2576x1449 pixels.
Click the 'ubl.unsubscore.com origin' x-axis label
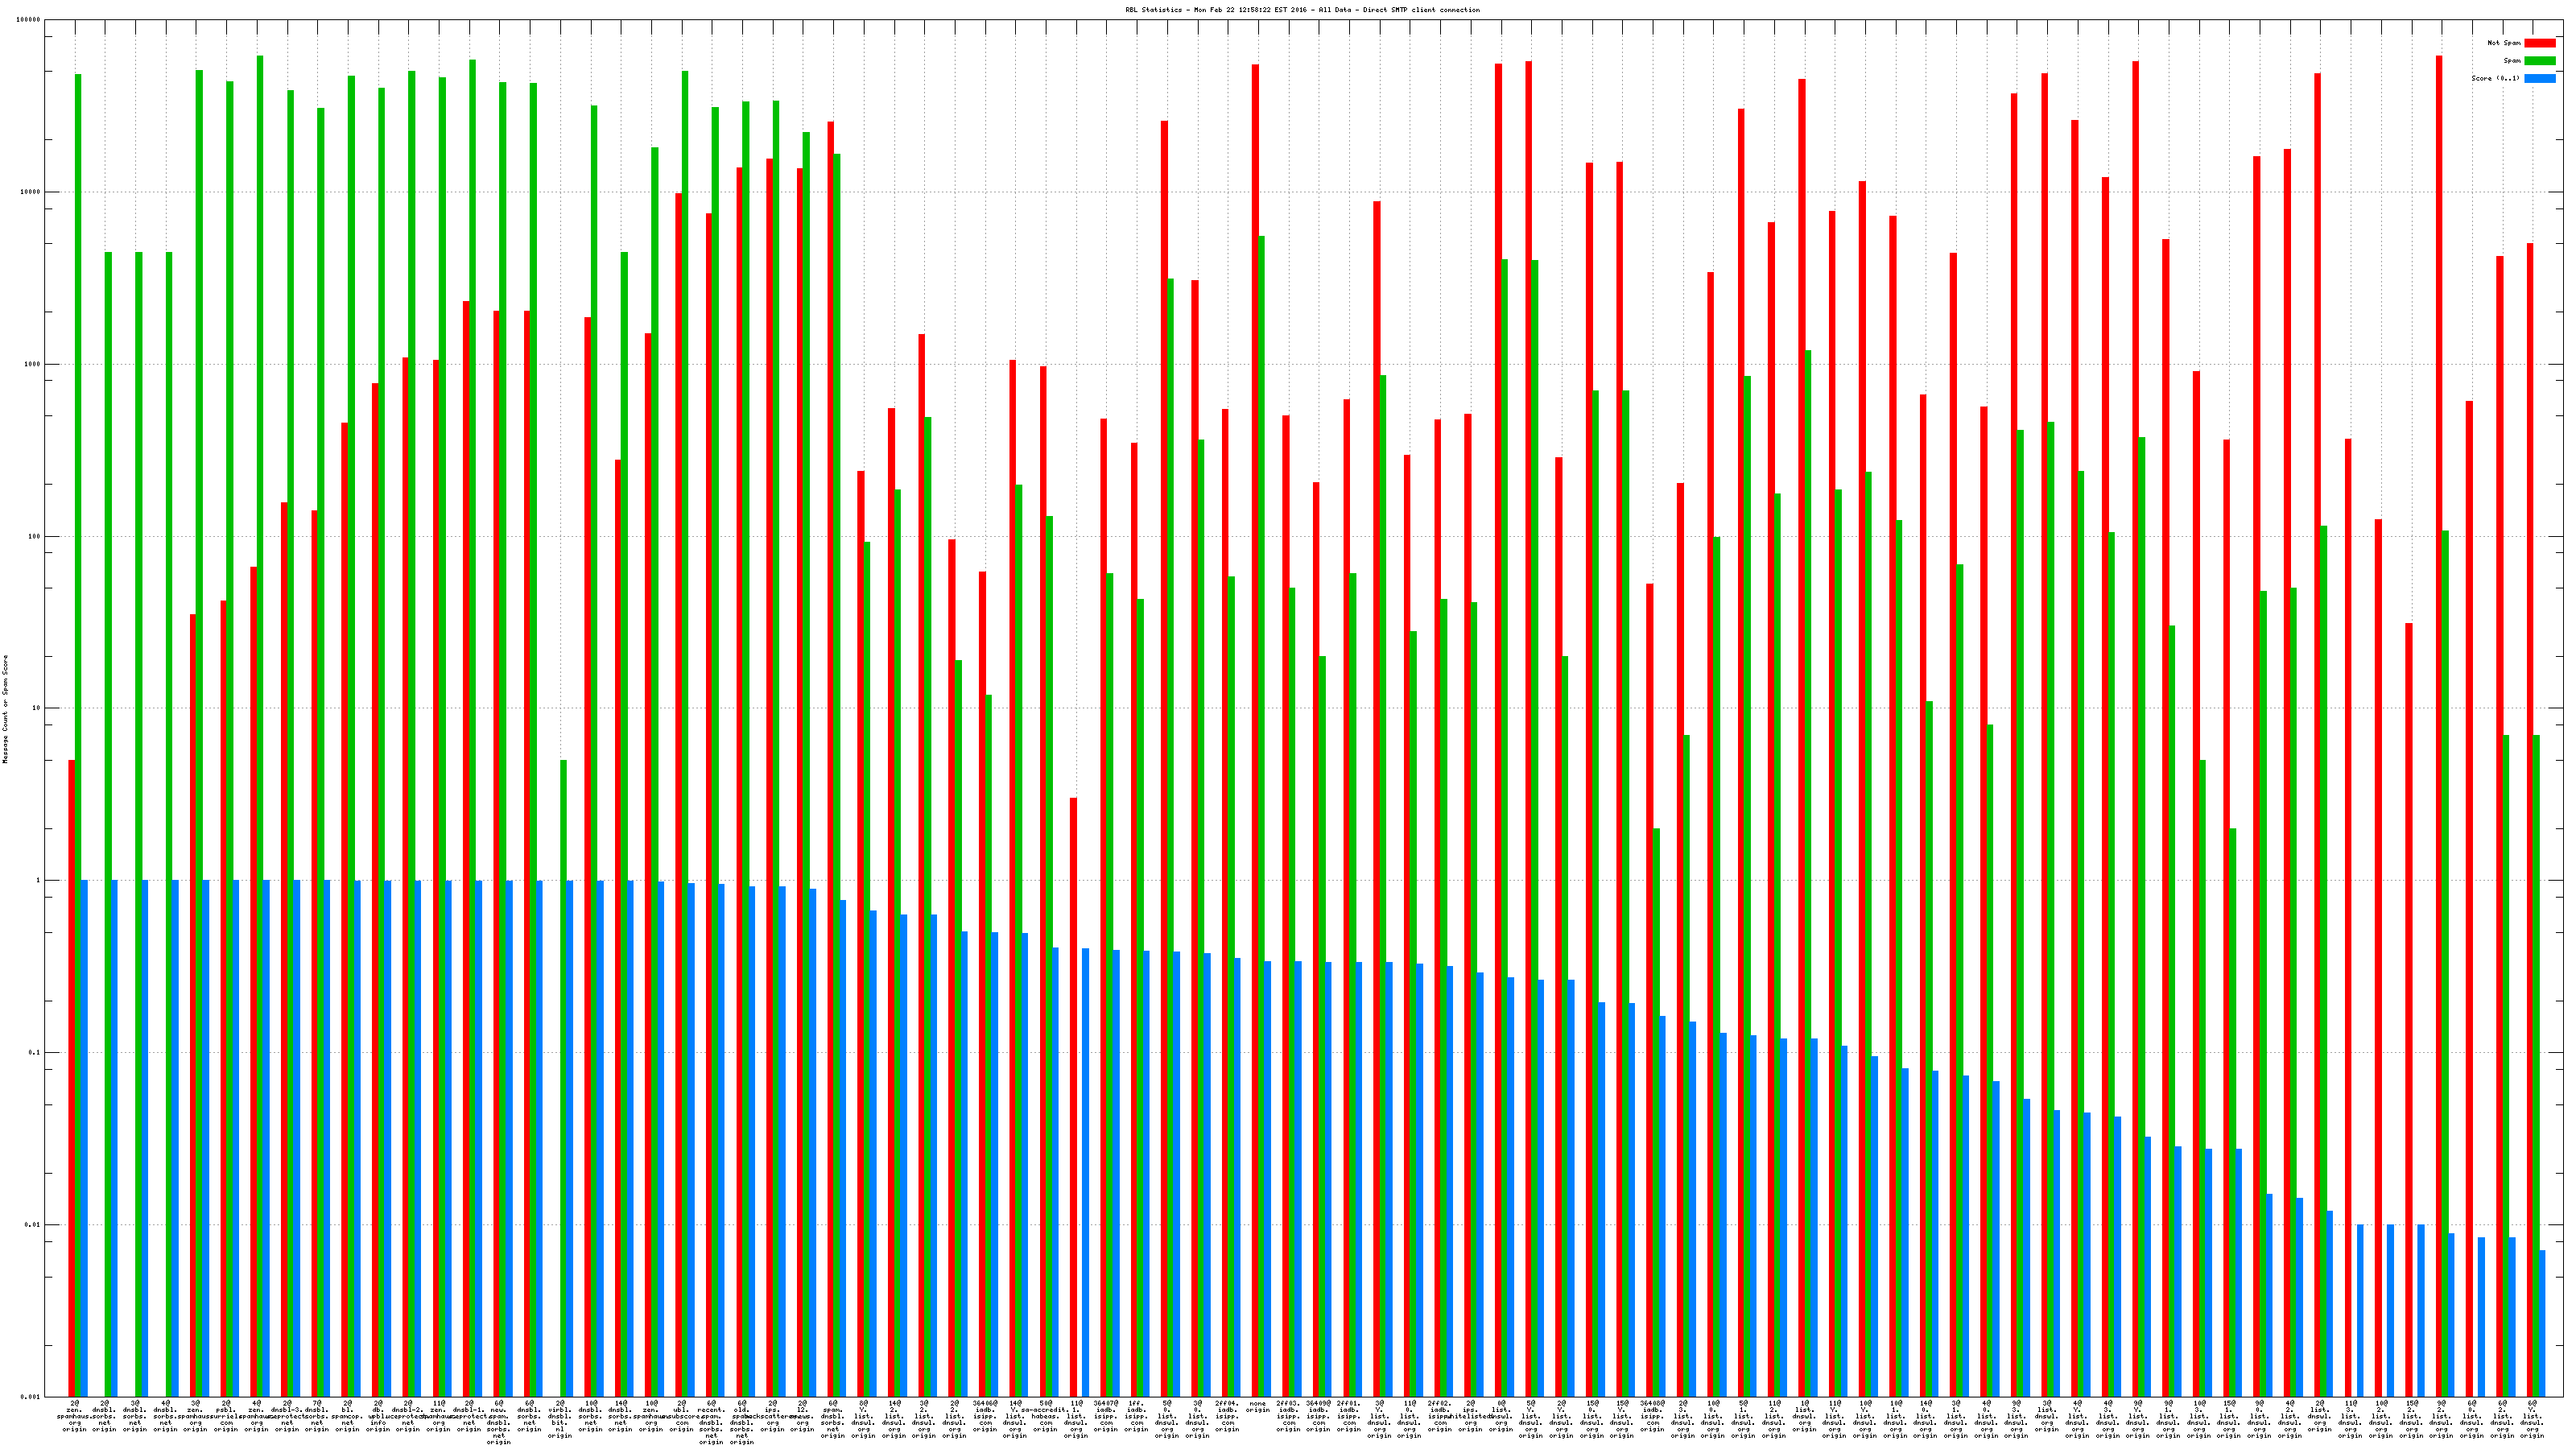pyautogui.click(x=681, y=1415)
